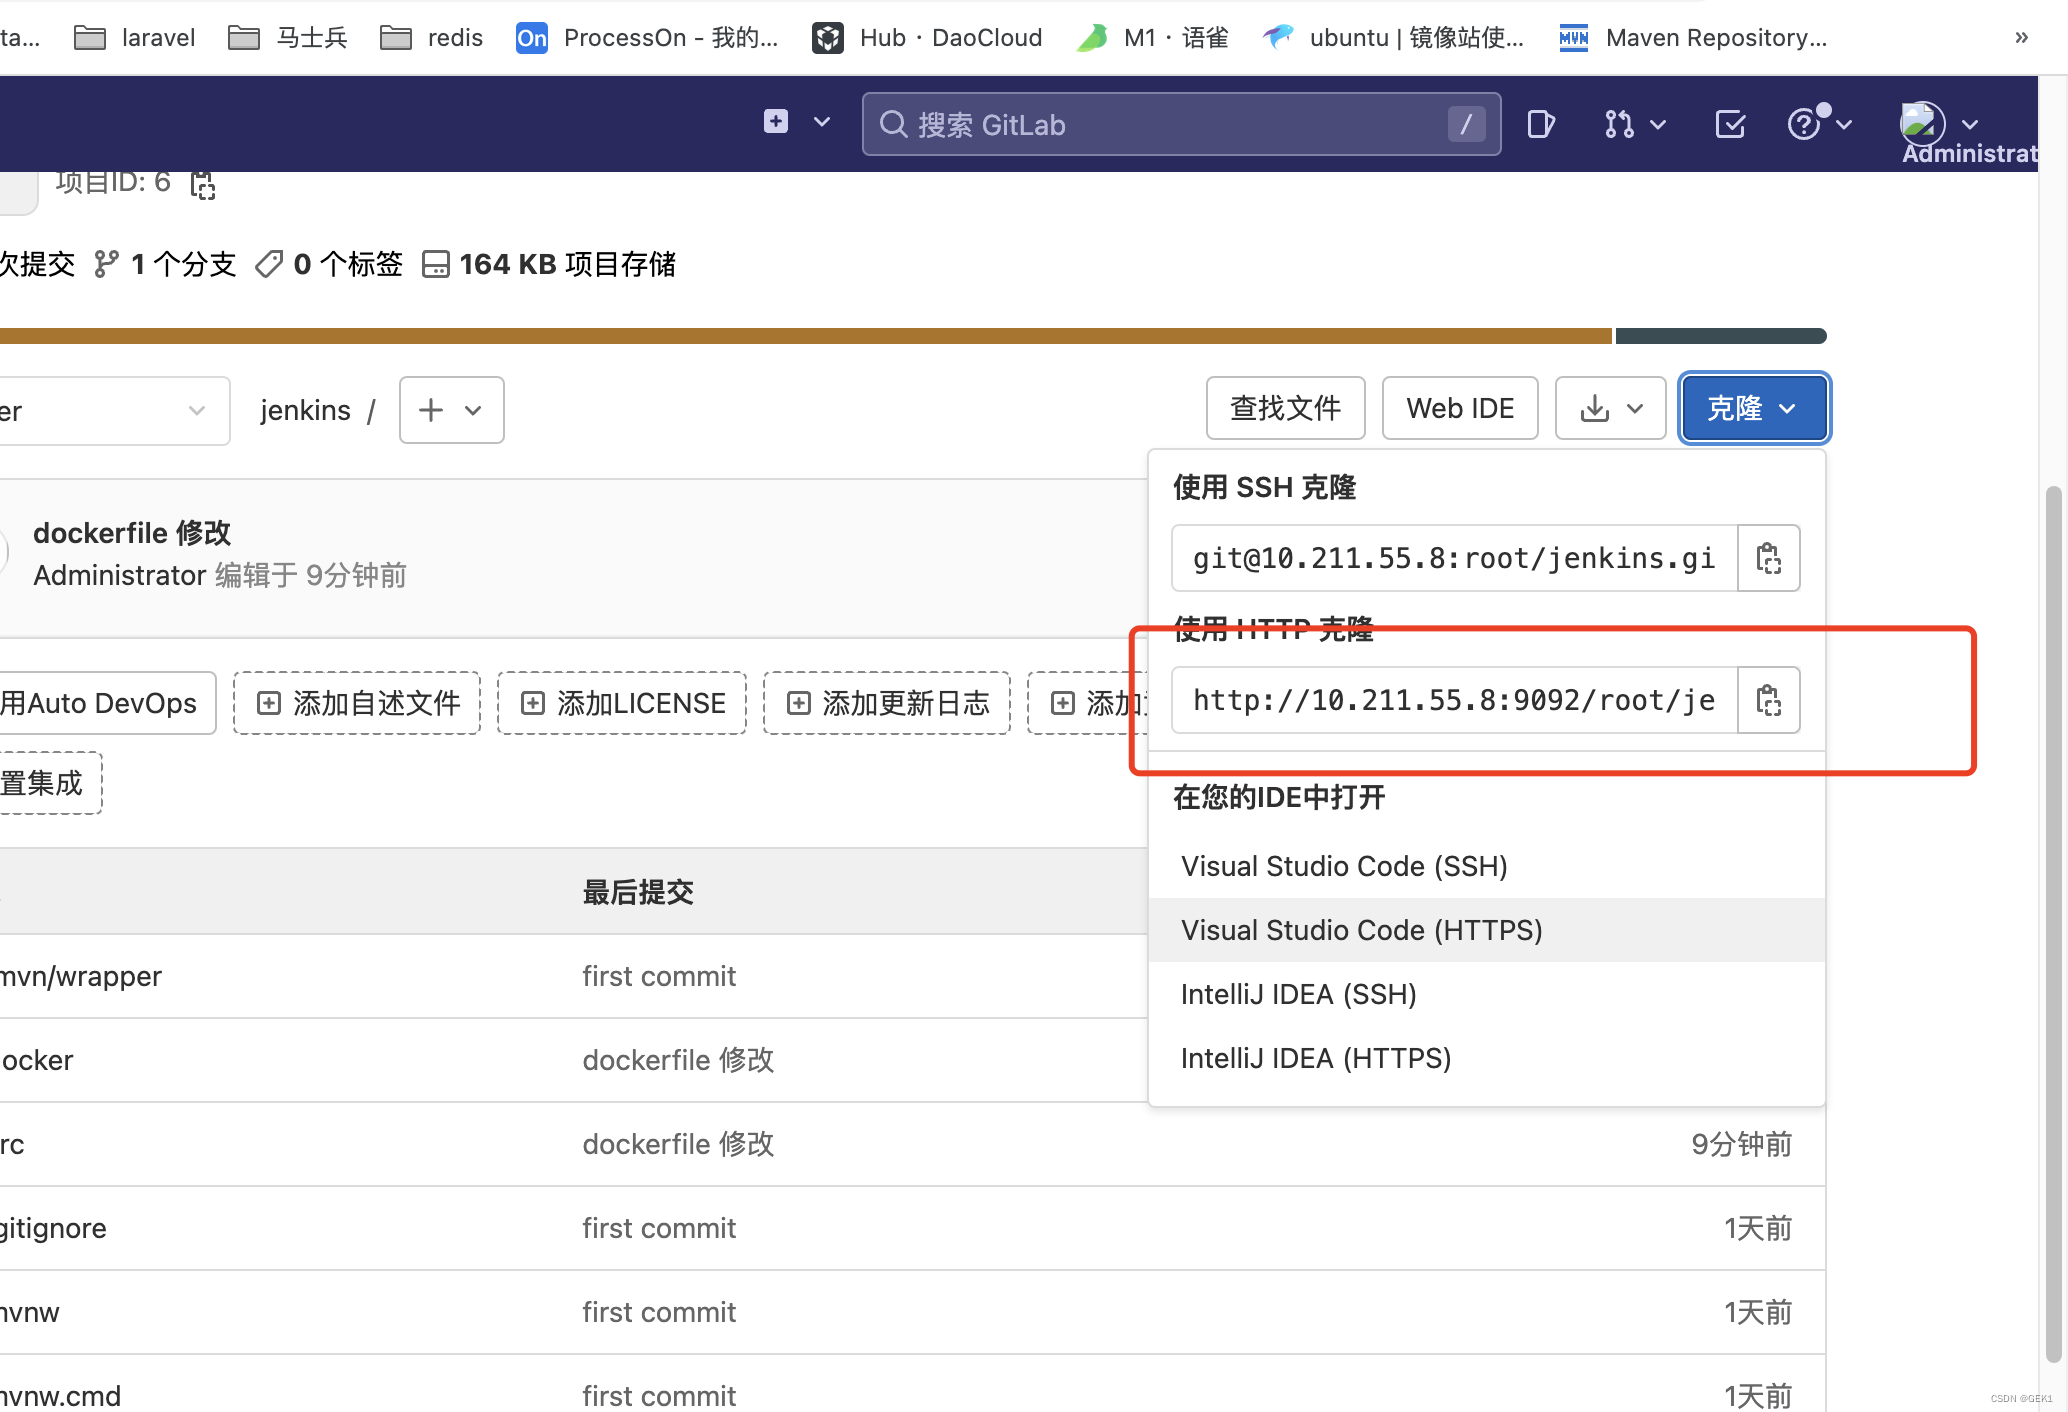The image size is (2068, 1412).
Task: Copy the SSH clone URL
Action: 1768,558
